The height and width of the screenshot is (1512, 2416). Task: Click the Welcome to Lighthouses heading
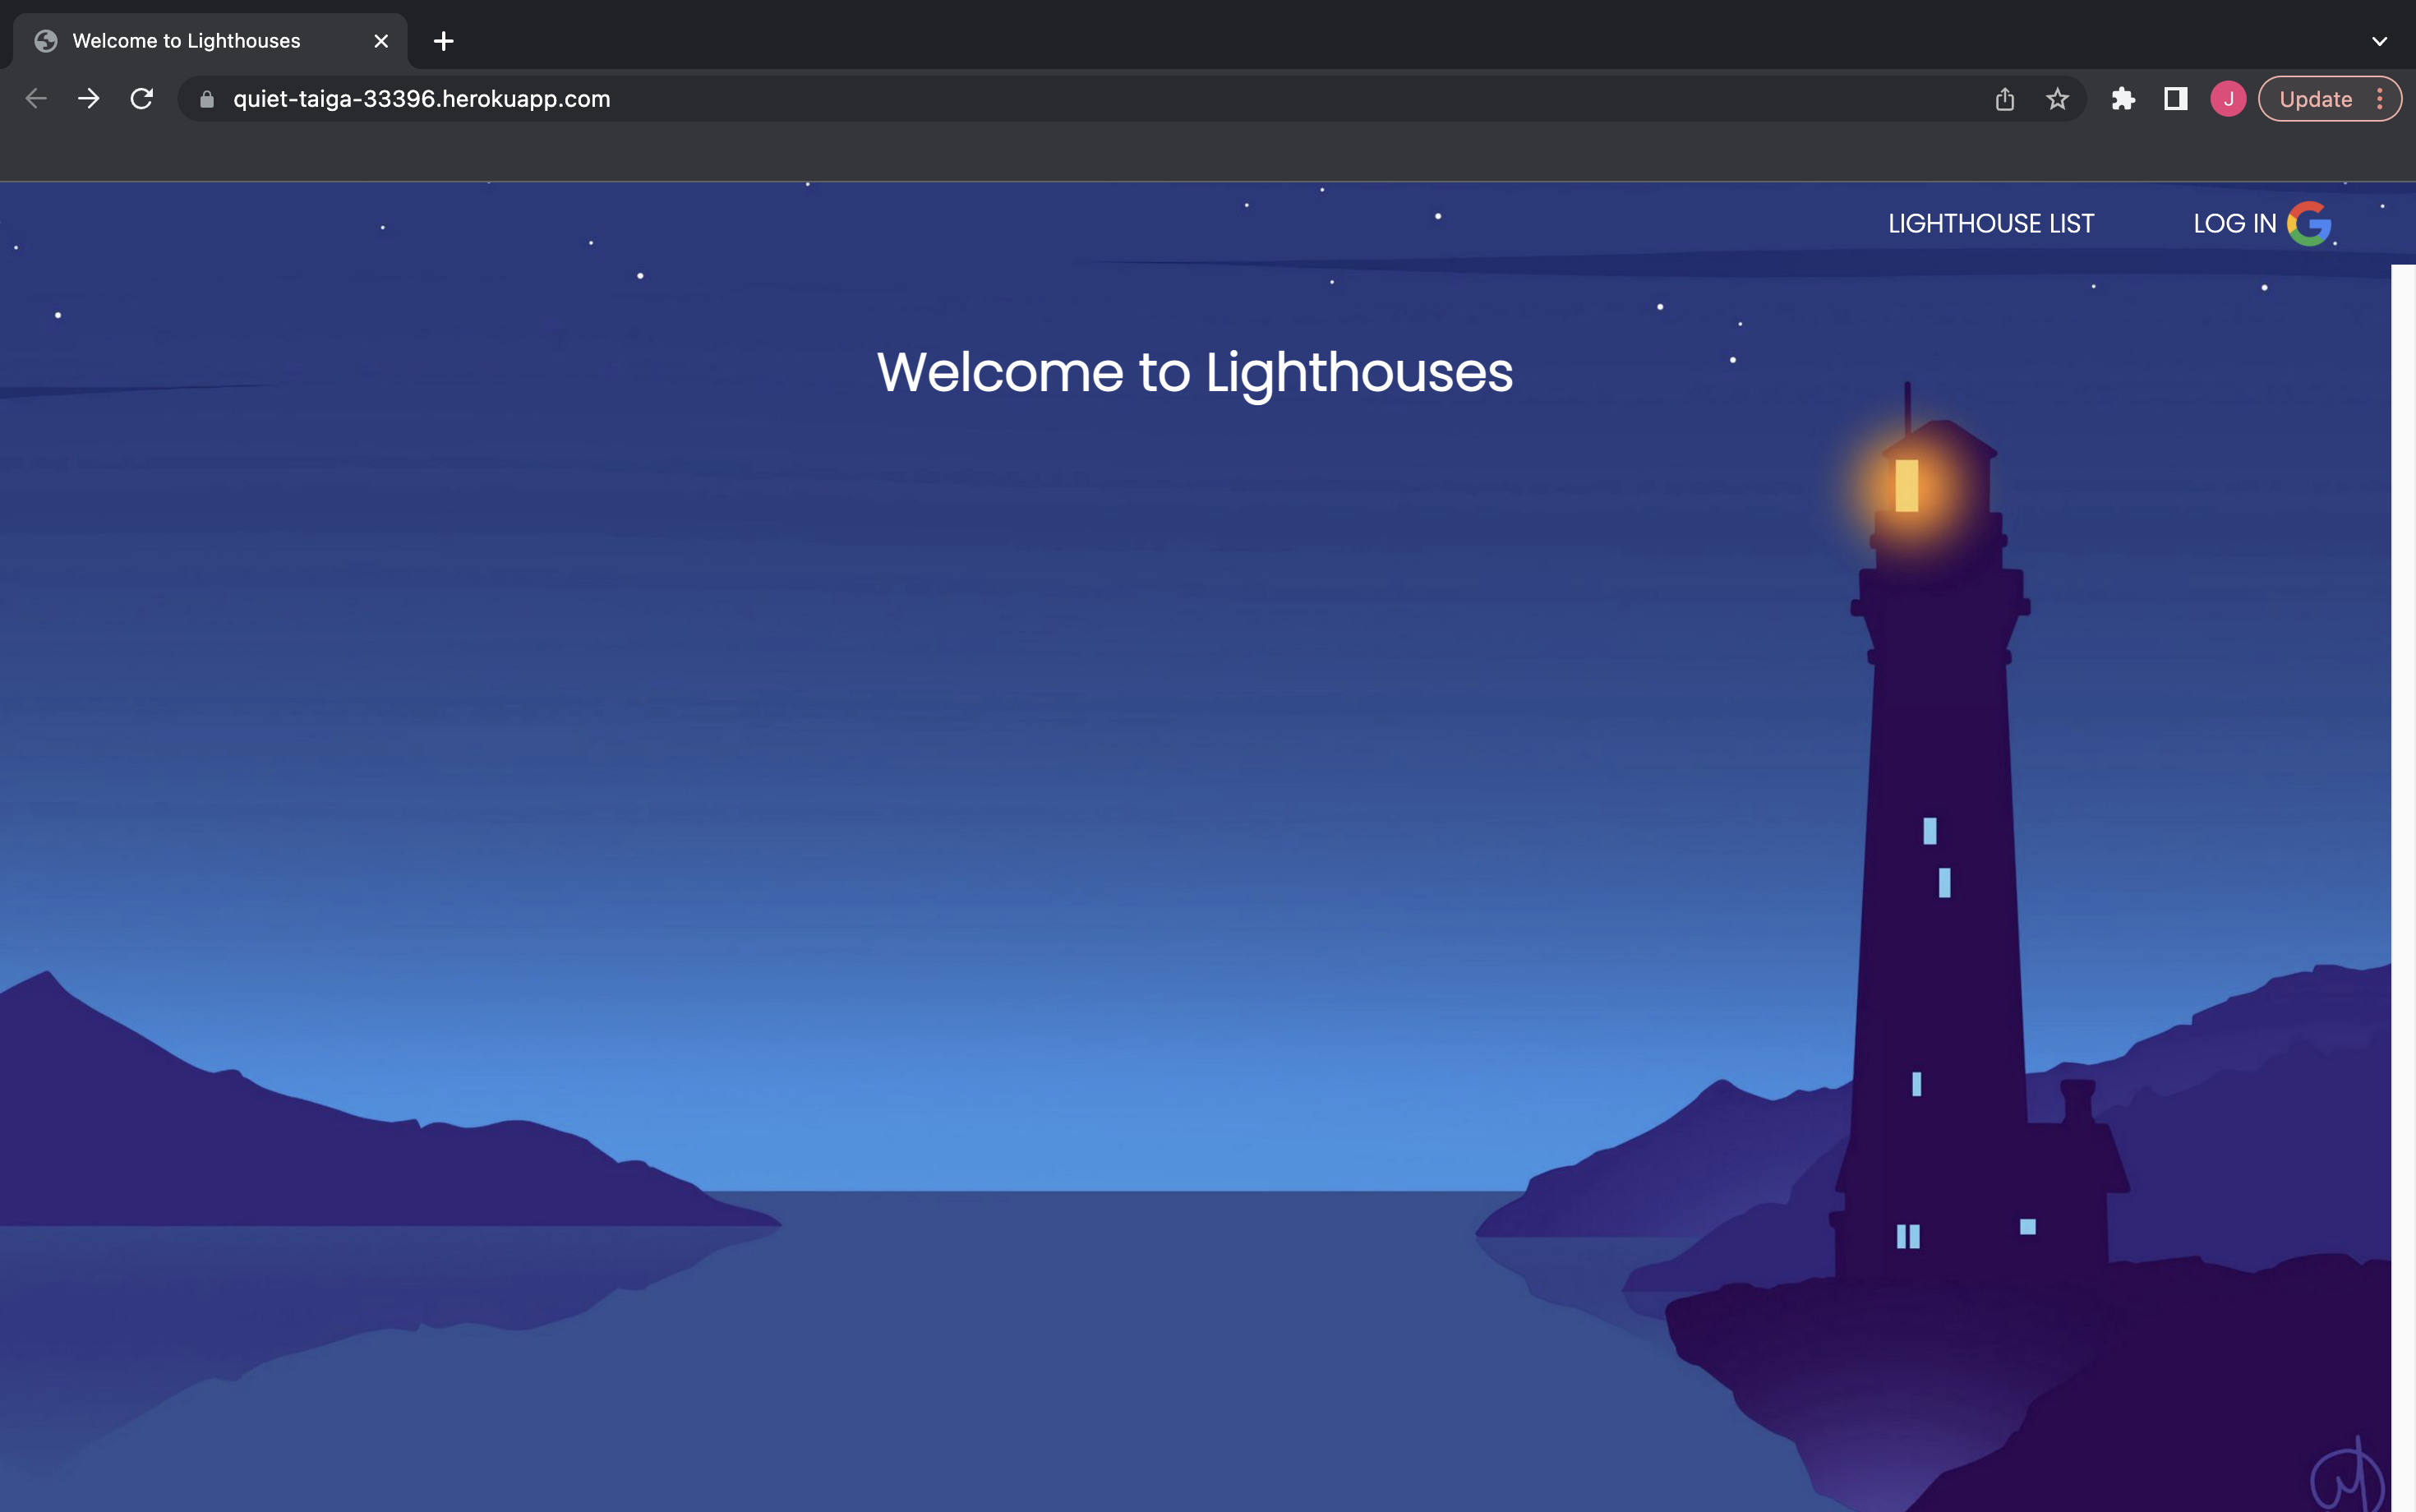coord(1195,373)
